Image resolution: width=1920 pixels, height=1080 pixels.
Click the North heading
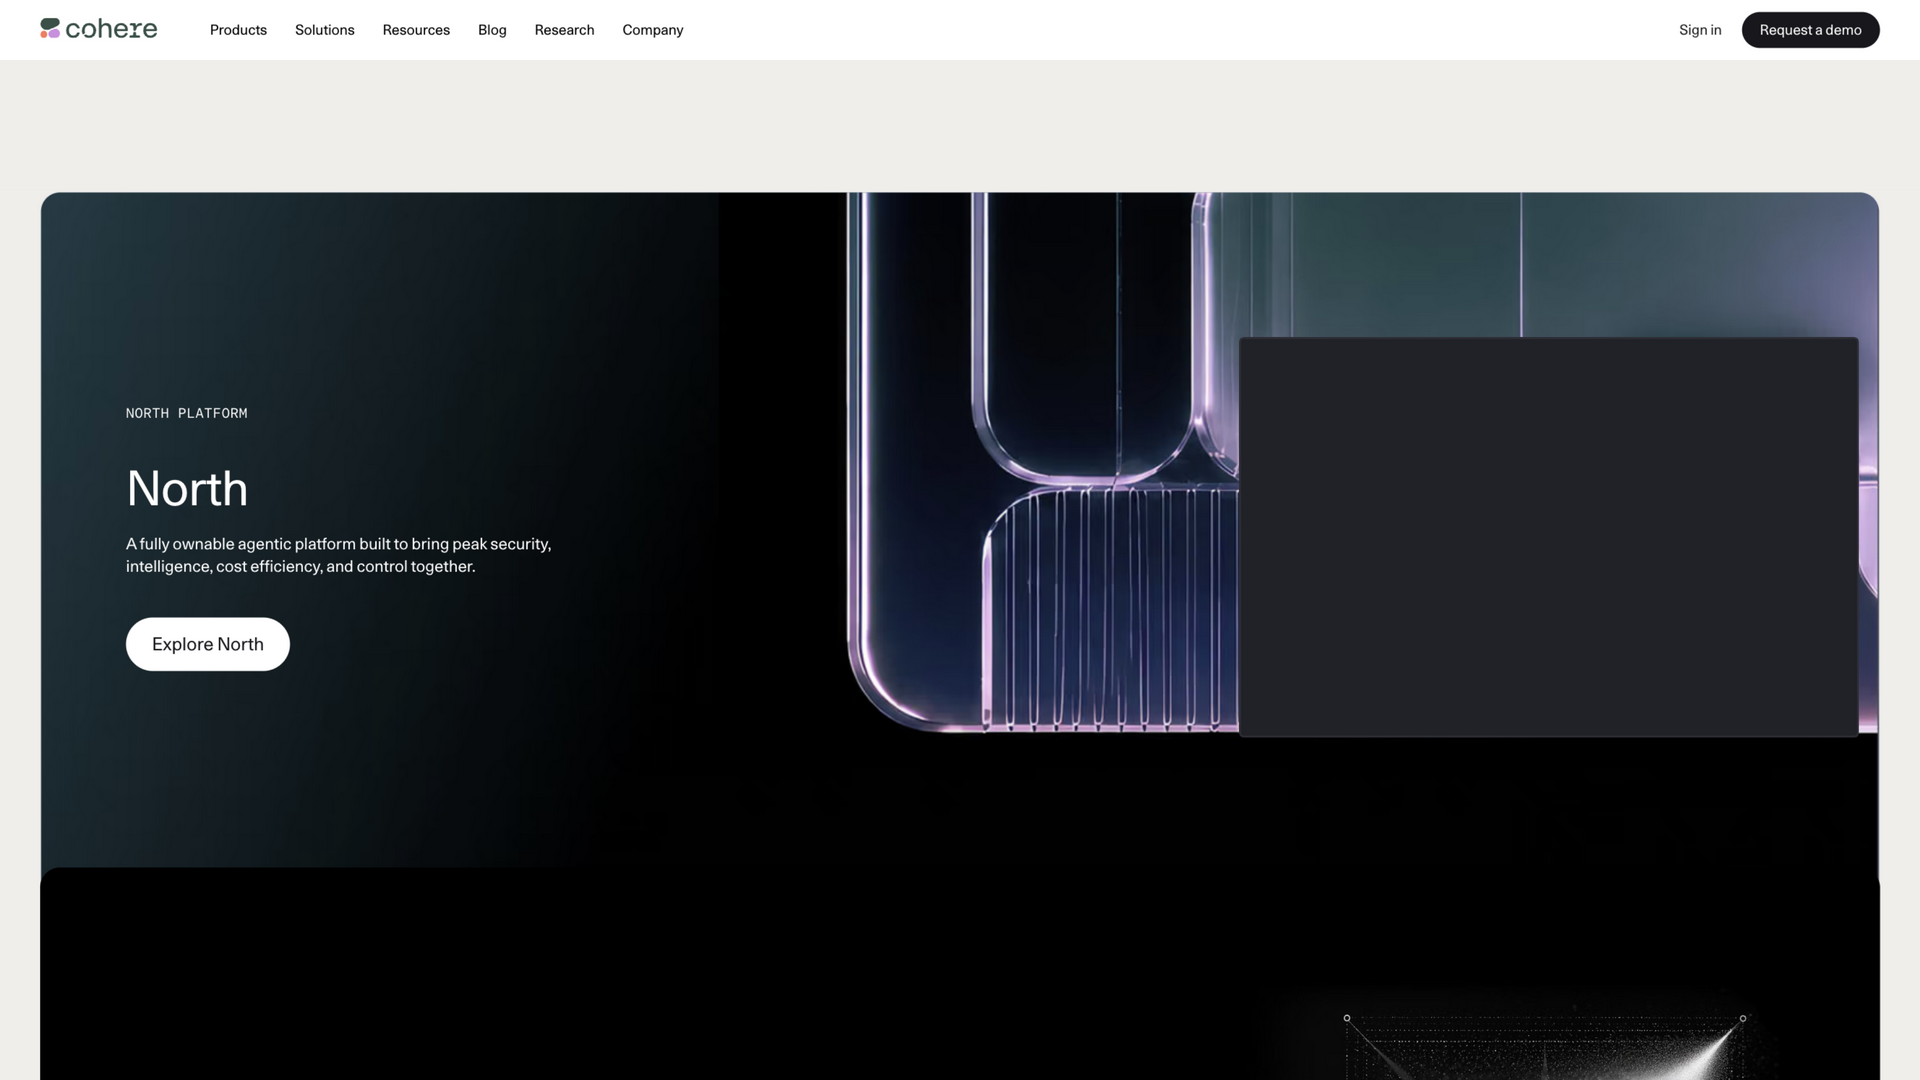pyautogui.click(x=187, y=489)
